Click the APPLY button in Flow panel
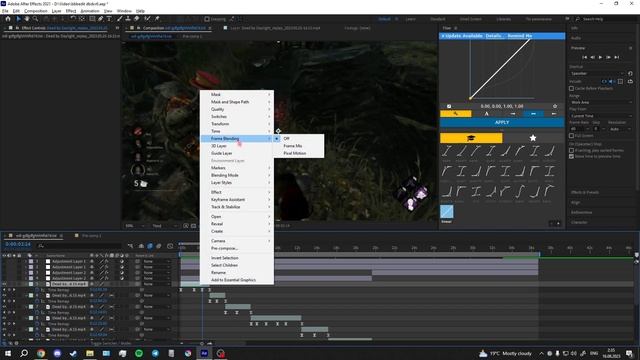Viewport: 640px width, 360px height. [x=502, y=122]
